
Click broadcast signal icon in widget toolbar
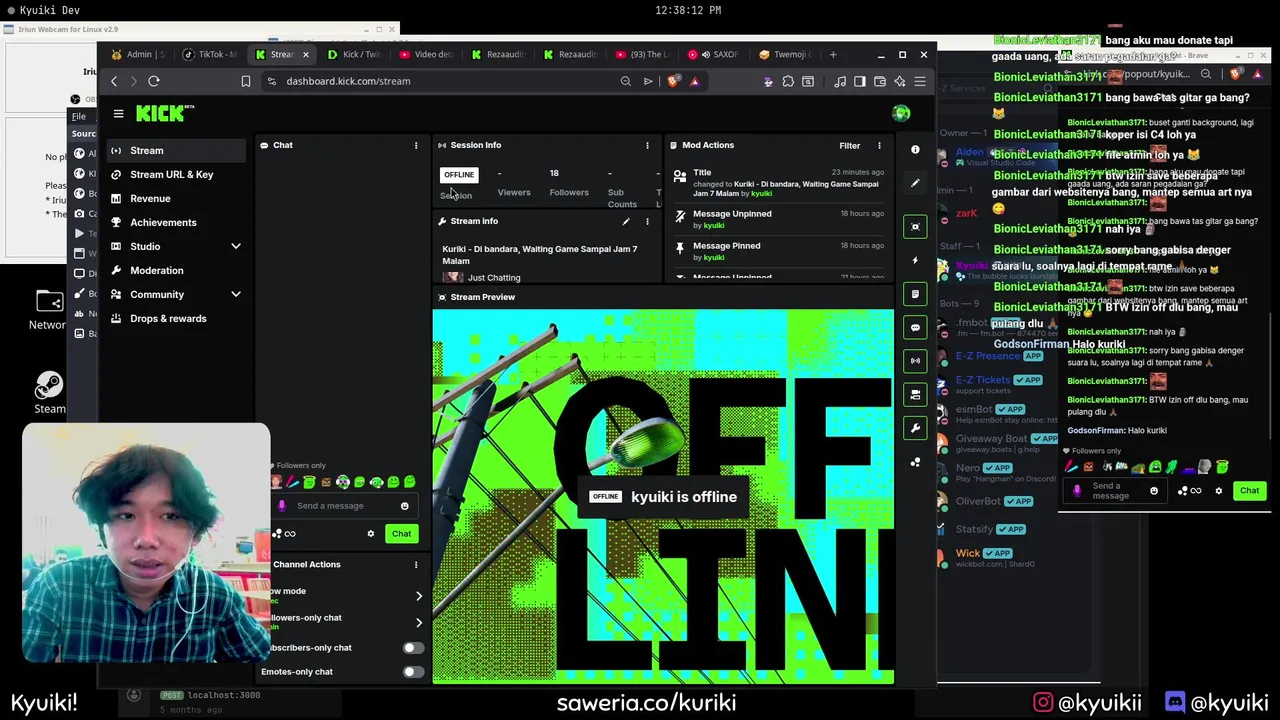915,361
